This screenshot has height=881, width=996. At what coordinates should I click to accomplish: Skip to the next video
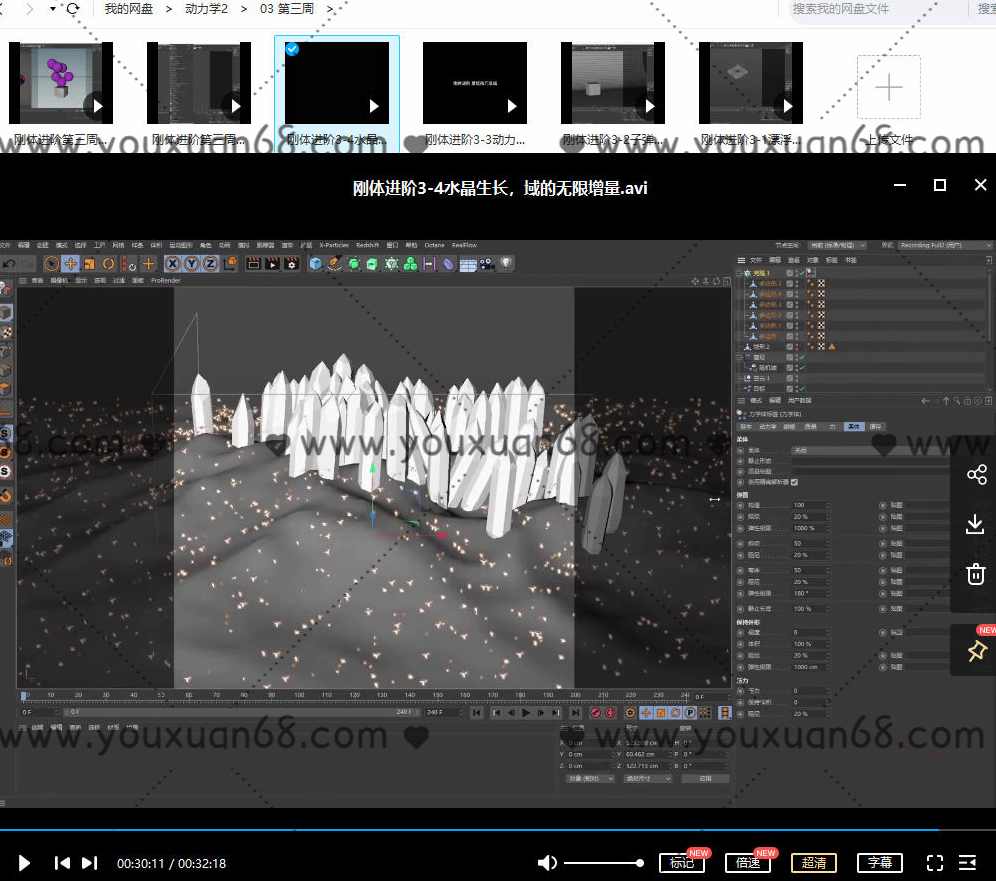(89, 862)
